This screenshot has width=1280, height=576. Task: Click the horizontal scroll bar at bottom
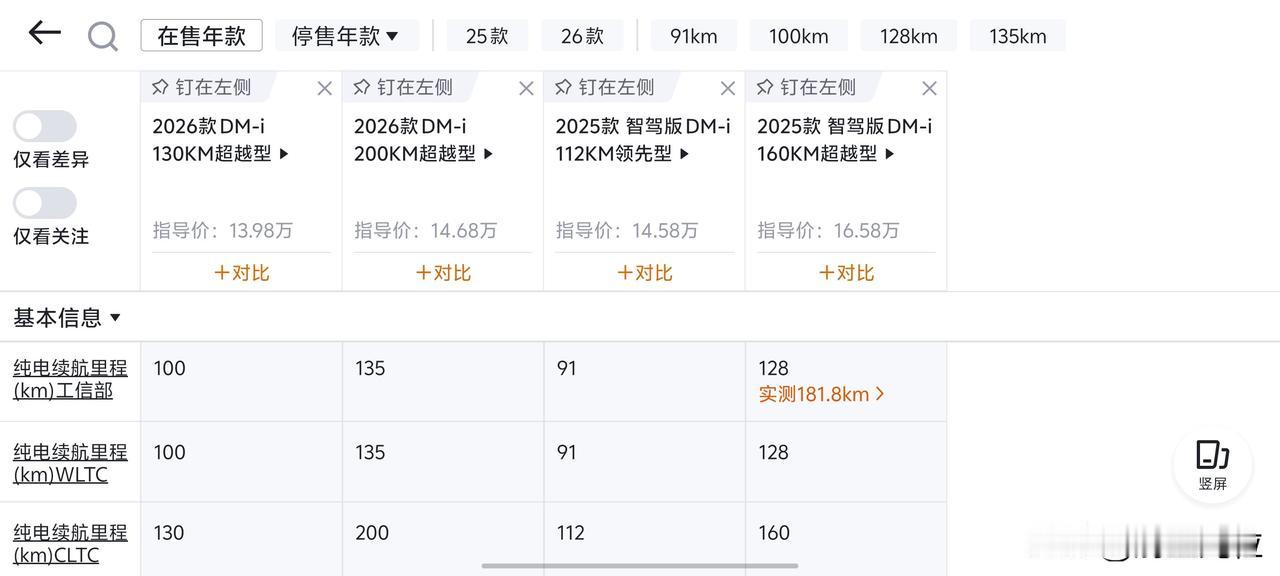point(639,566)
